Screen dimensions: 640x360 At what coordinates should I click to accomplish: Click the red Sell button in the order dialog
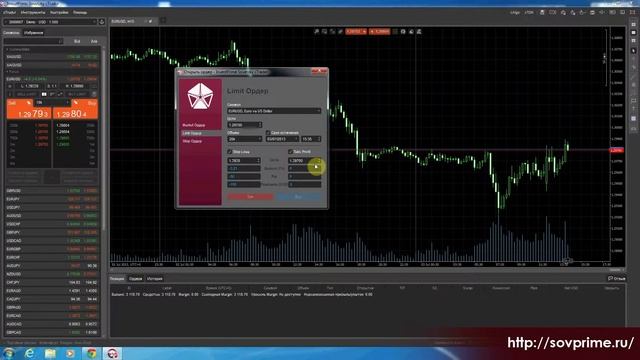click(250, 197)
